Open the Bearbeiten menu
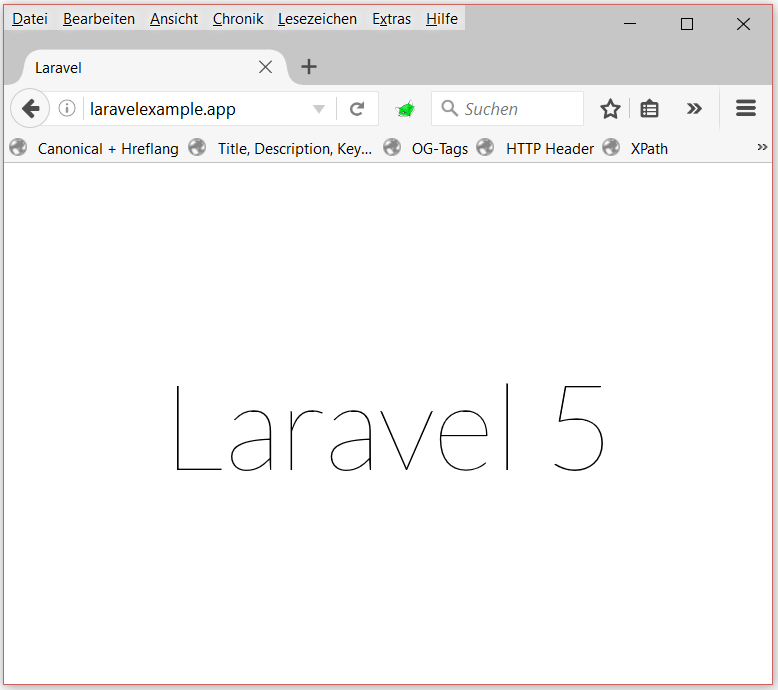This screenshot has width=778, height=690. tap(99, 19)
